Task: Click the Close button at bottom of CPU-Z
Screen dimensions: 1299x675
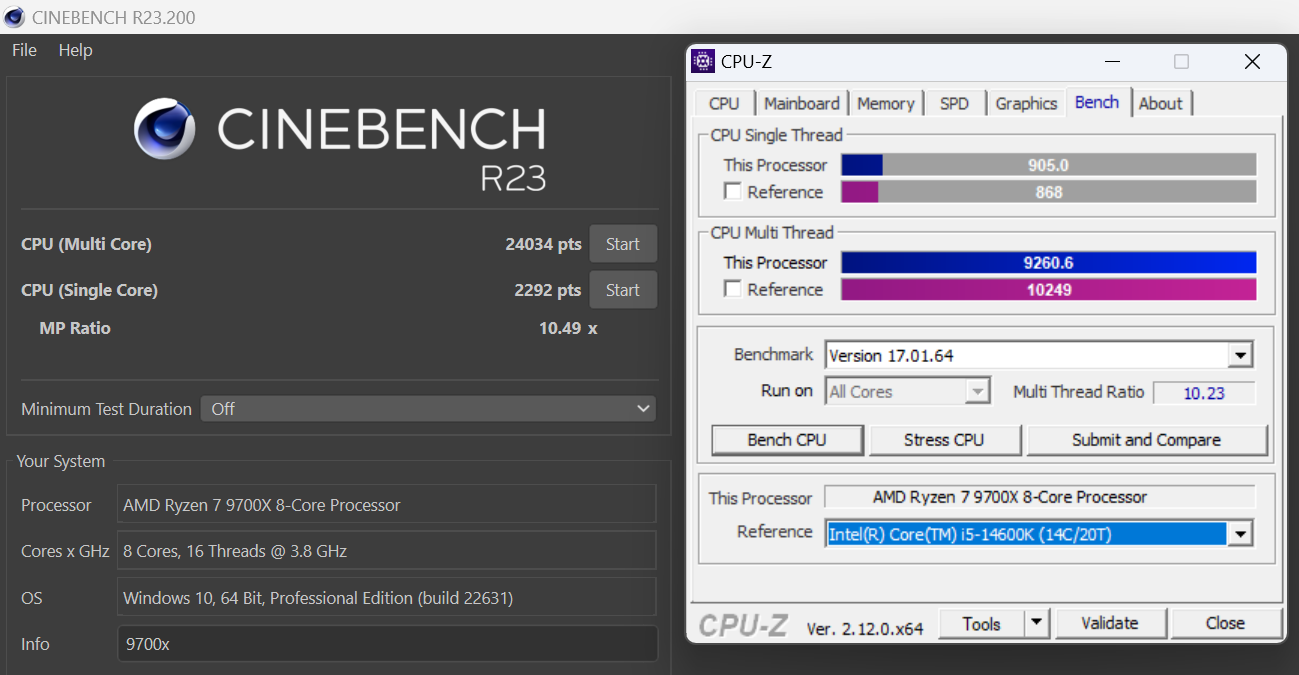Action: (1225, 624)
